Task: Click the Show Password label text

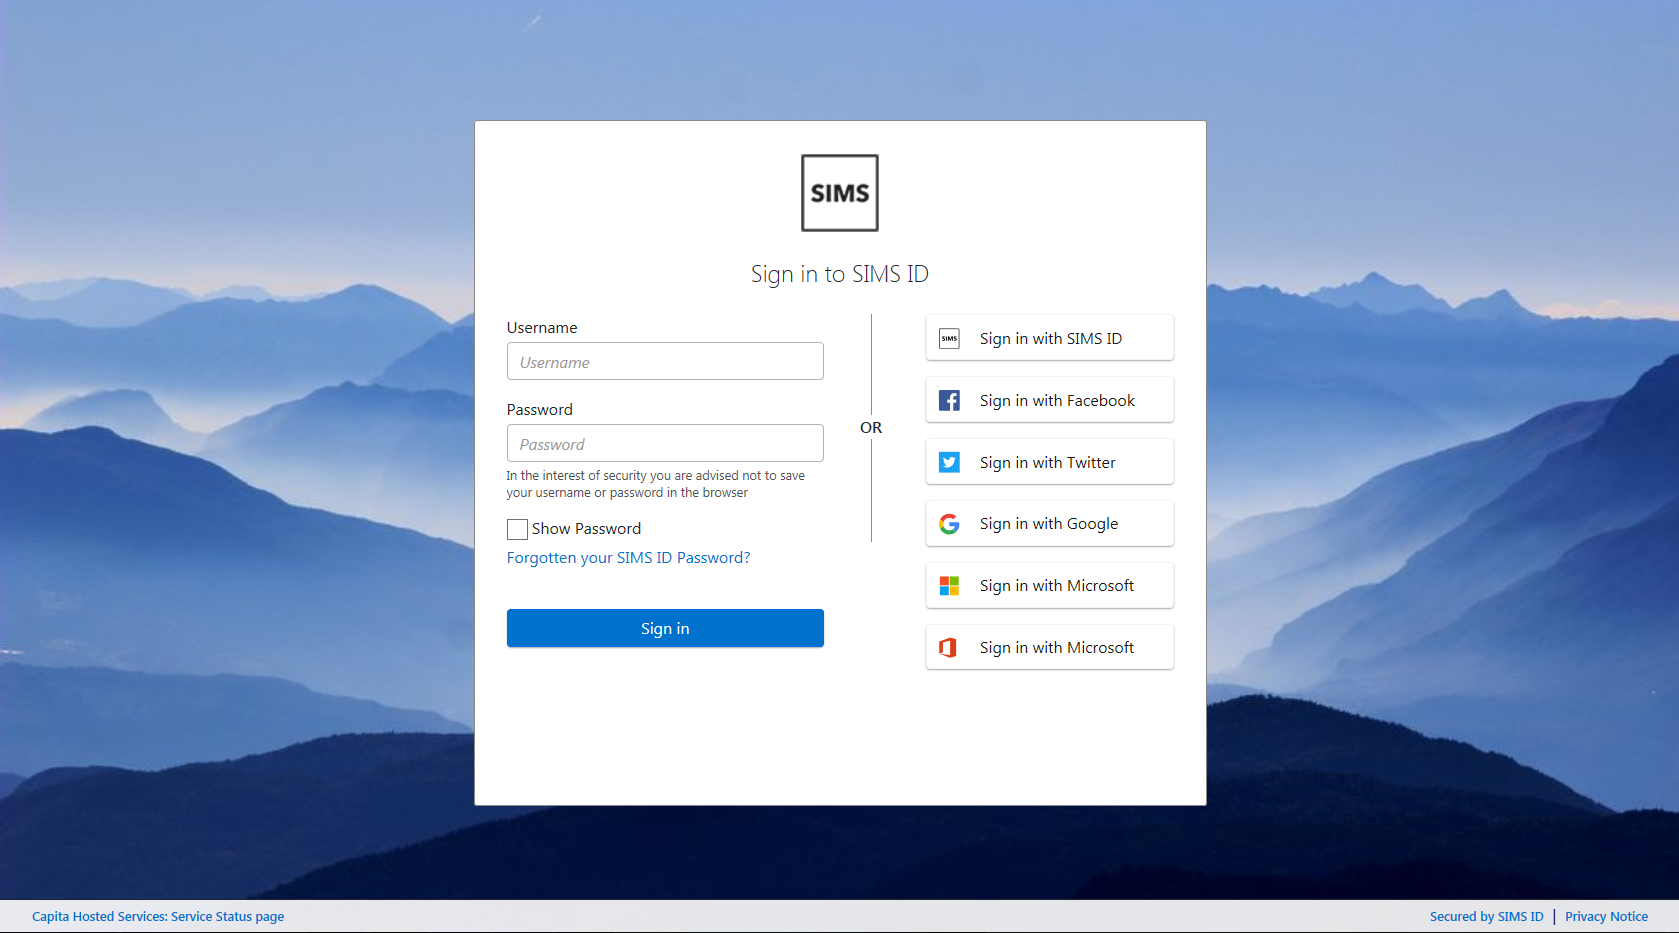Action: pyautogui.click(x=586, y=529)
